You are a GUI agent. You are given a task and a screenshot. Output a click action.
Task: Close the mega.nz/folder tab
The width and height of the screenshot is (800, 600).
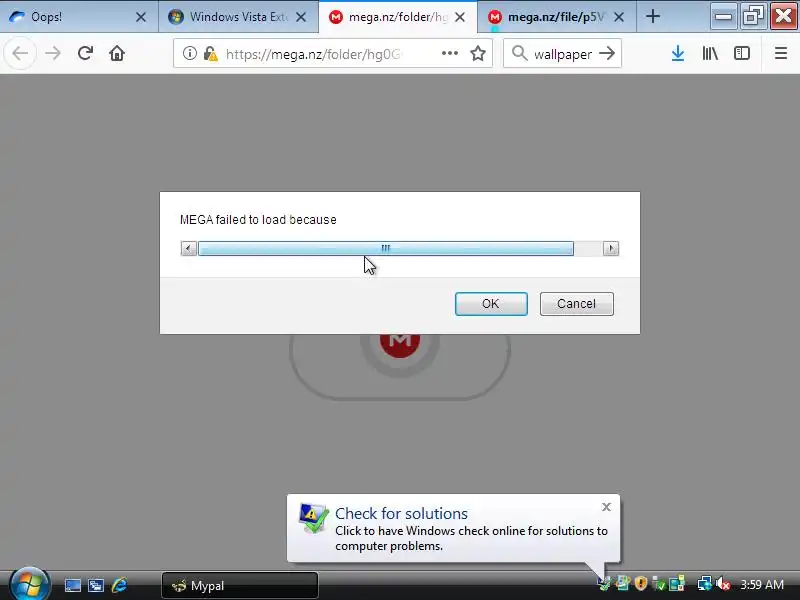(x=460, y=17)
